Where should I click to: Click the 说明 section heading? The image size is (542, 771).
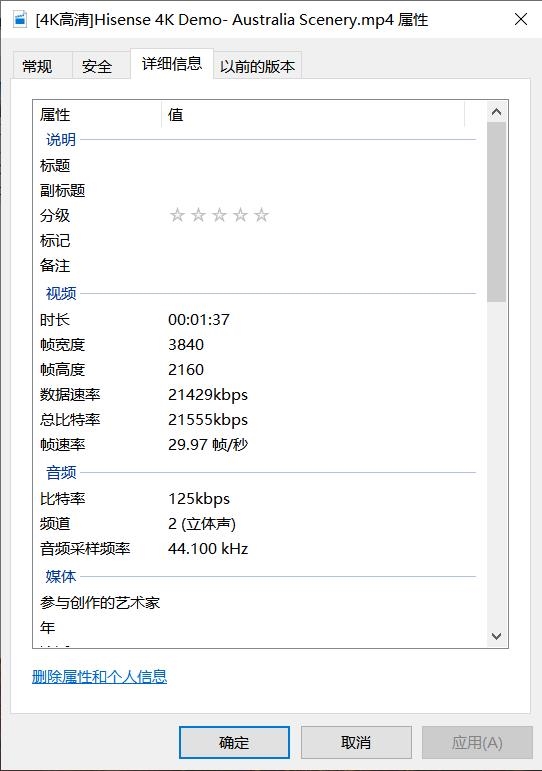(61, 140)
